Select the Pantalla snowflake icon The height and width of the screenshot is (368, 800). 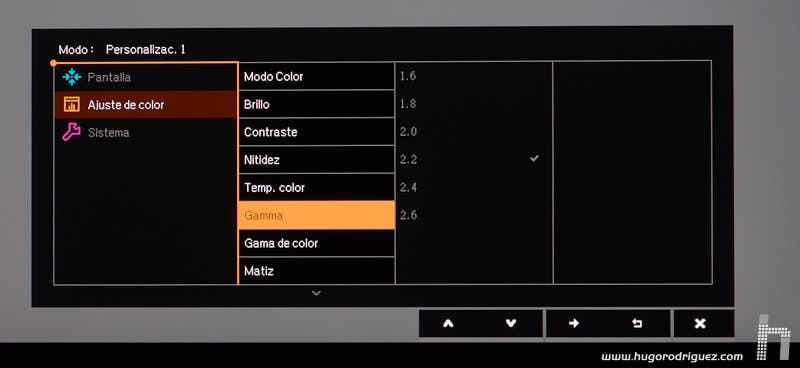(x=72, y=77)
